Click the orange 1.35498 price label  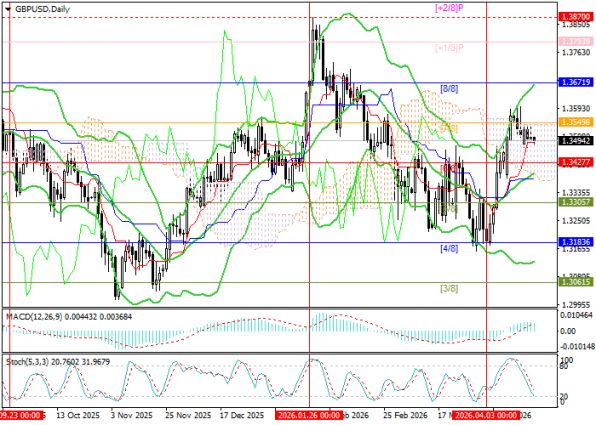(x=576, y=122)
